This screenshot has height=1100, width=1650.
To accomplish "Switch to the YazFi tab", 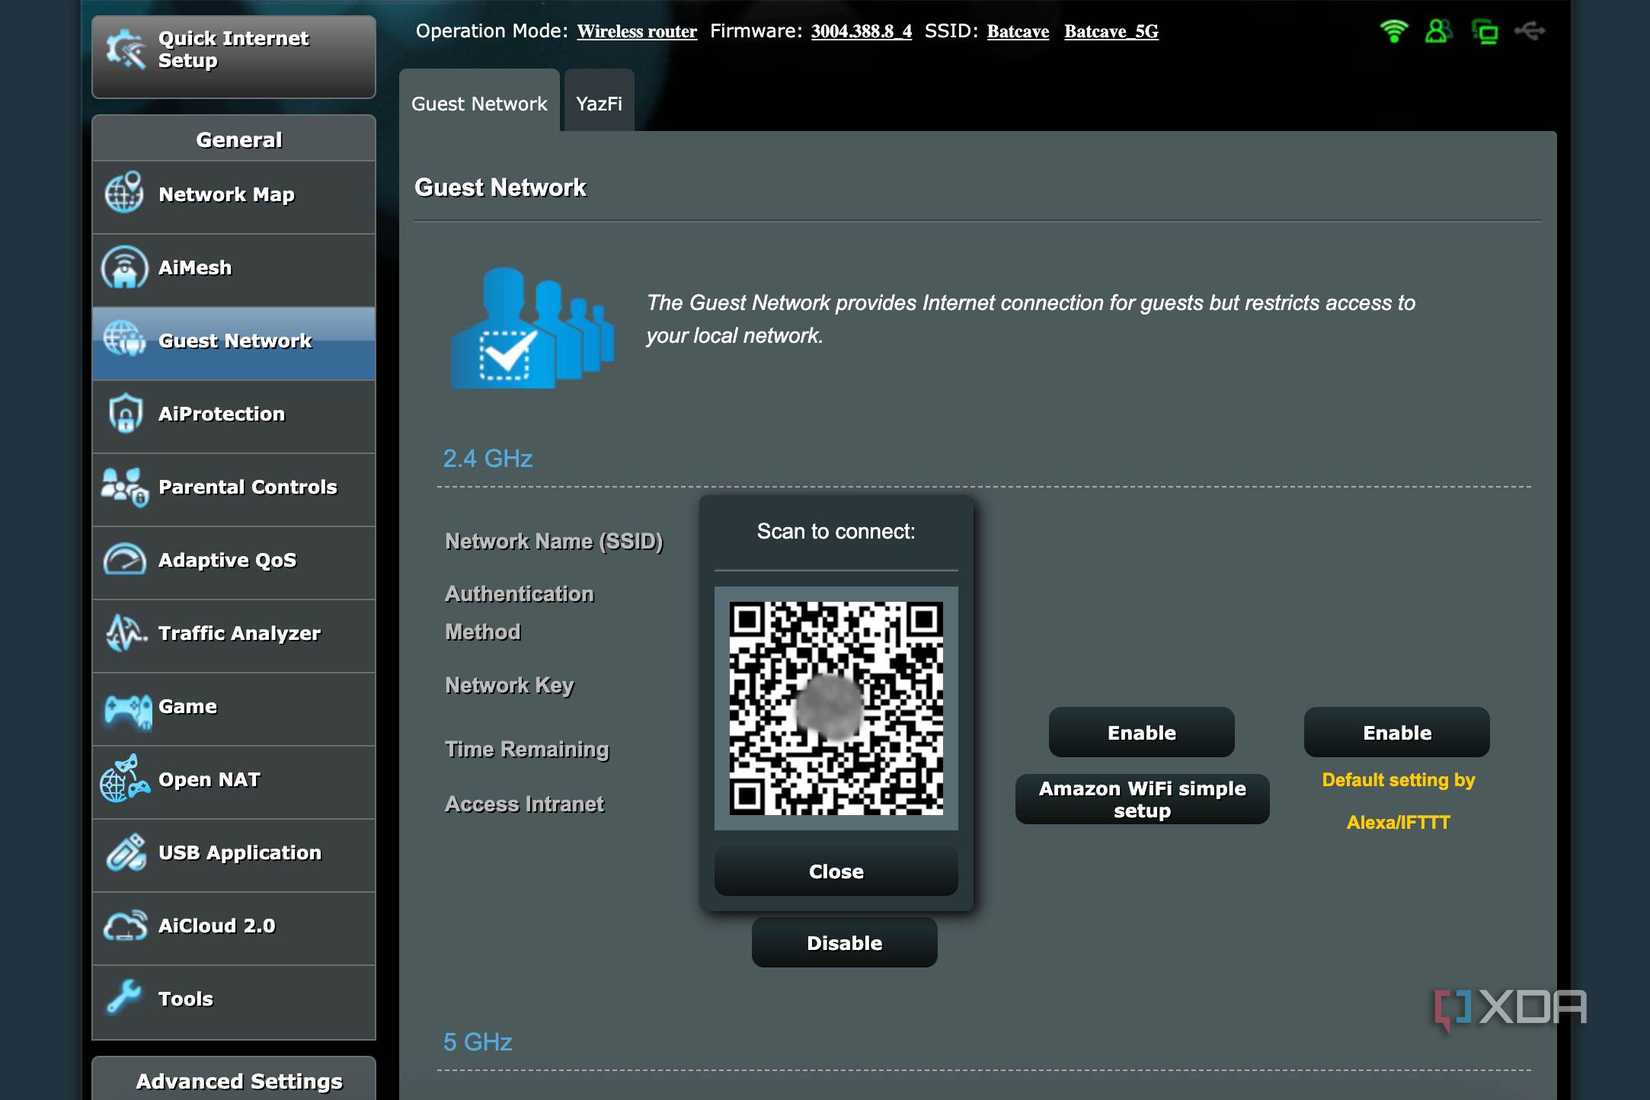I will pos(598,102).
